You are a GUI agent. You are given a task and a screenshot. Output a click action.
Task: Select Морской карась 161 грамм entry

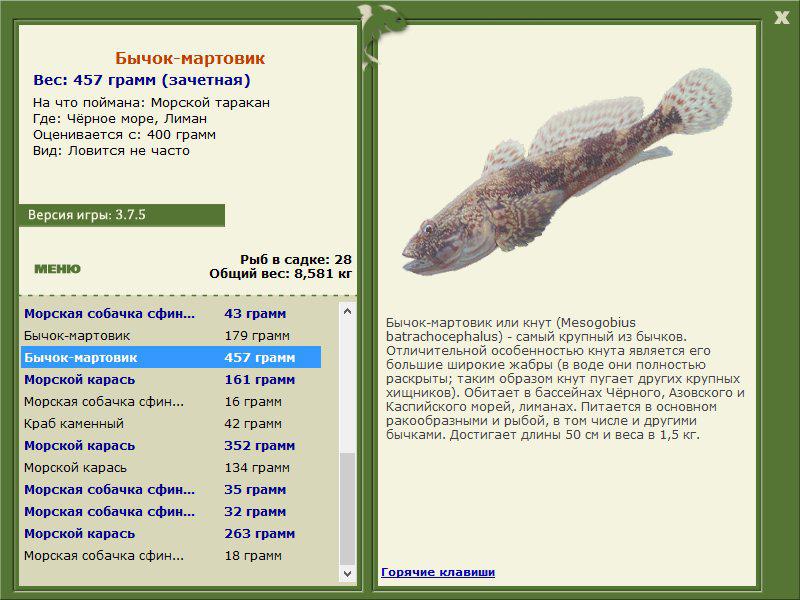pos(171,380)
